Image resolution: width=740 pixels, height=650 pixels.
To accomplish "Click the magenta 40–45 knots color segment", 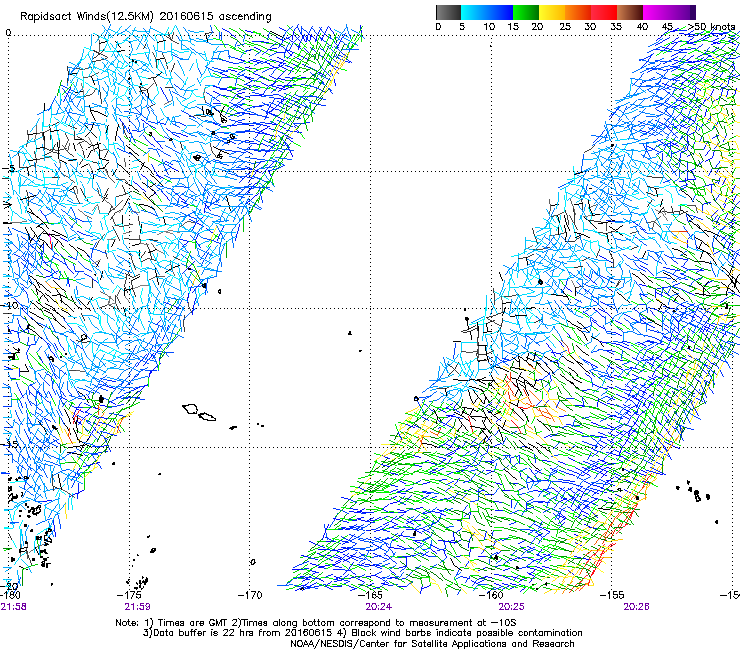I will [656, 12].
